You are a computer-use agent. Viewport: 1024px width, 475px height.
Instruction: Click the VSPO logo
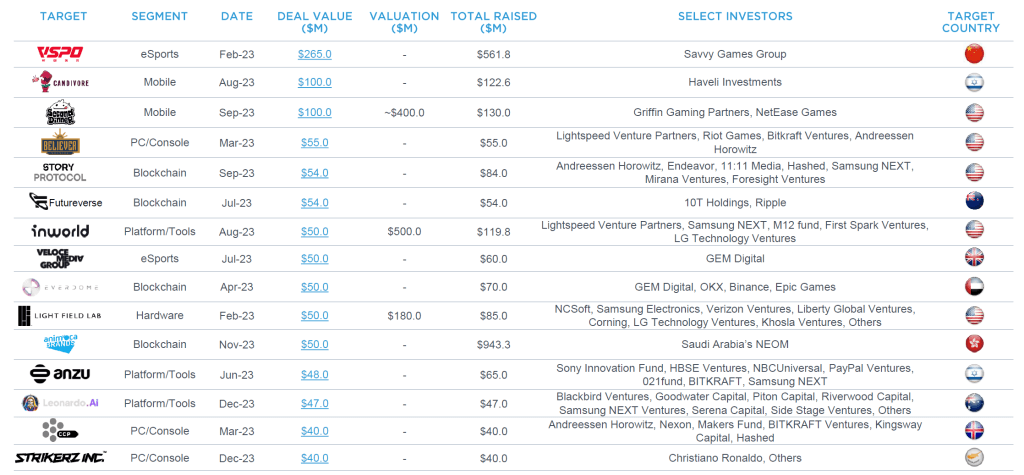click(59, 54)
